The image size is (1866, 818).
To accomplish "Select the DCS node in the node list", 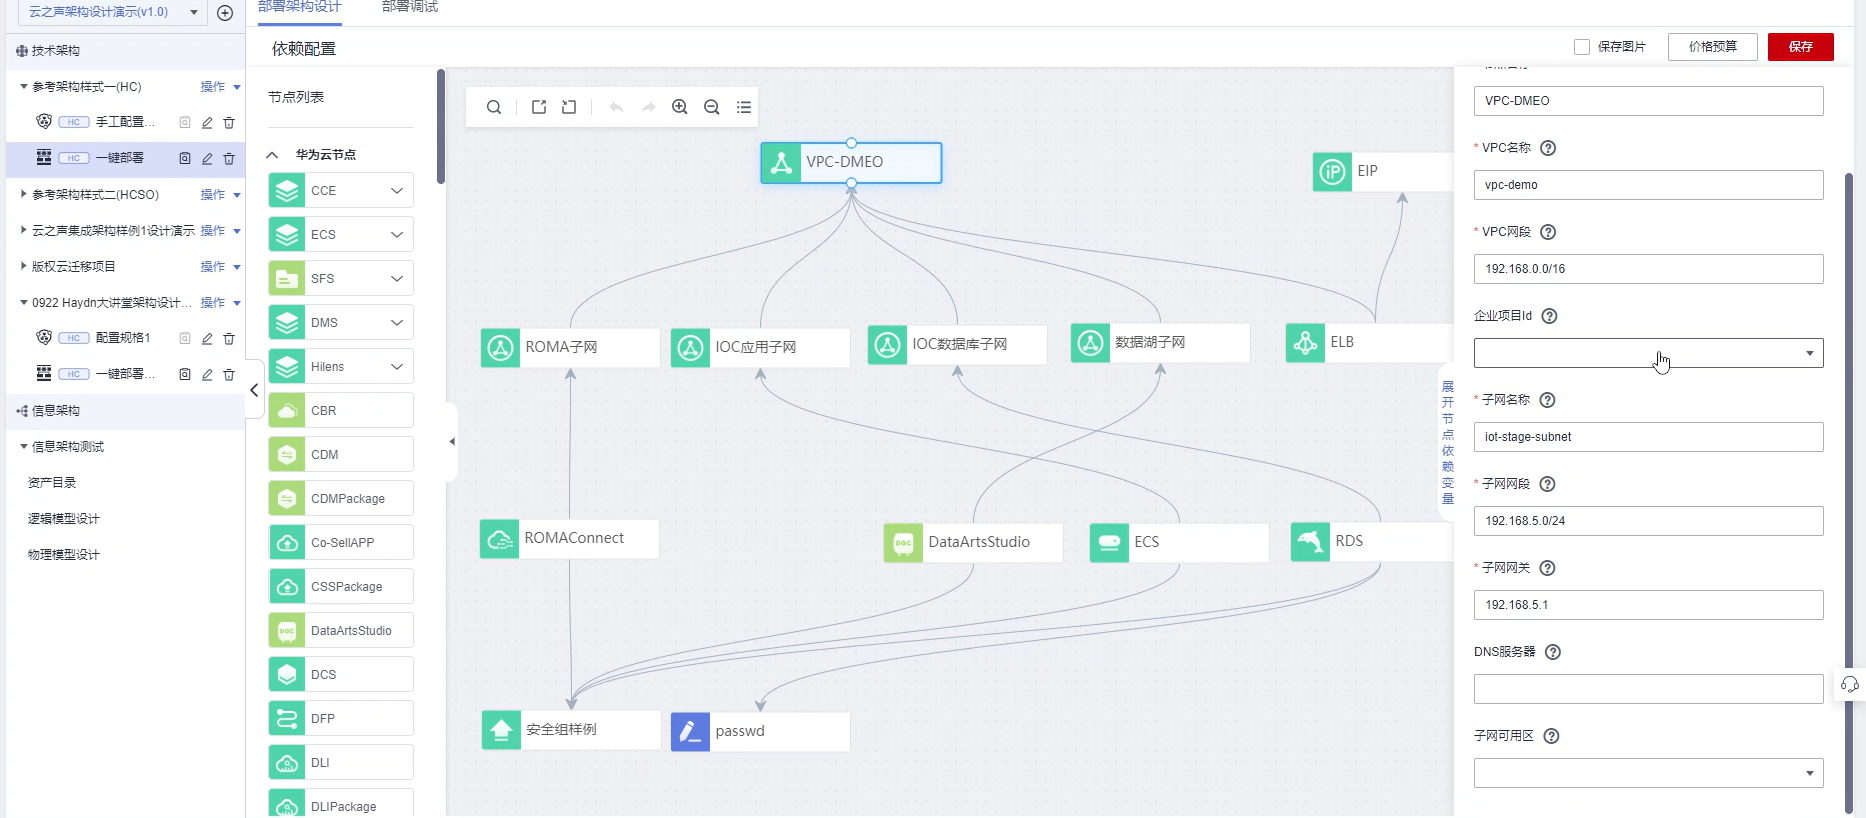I will click(341, 675).
